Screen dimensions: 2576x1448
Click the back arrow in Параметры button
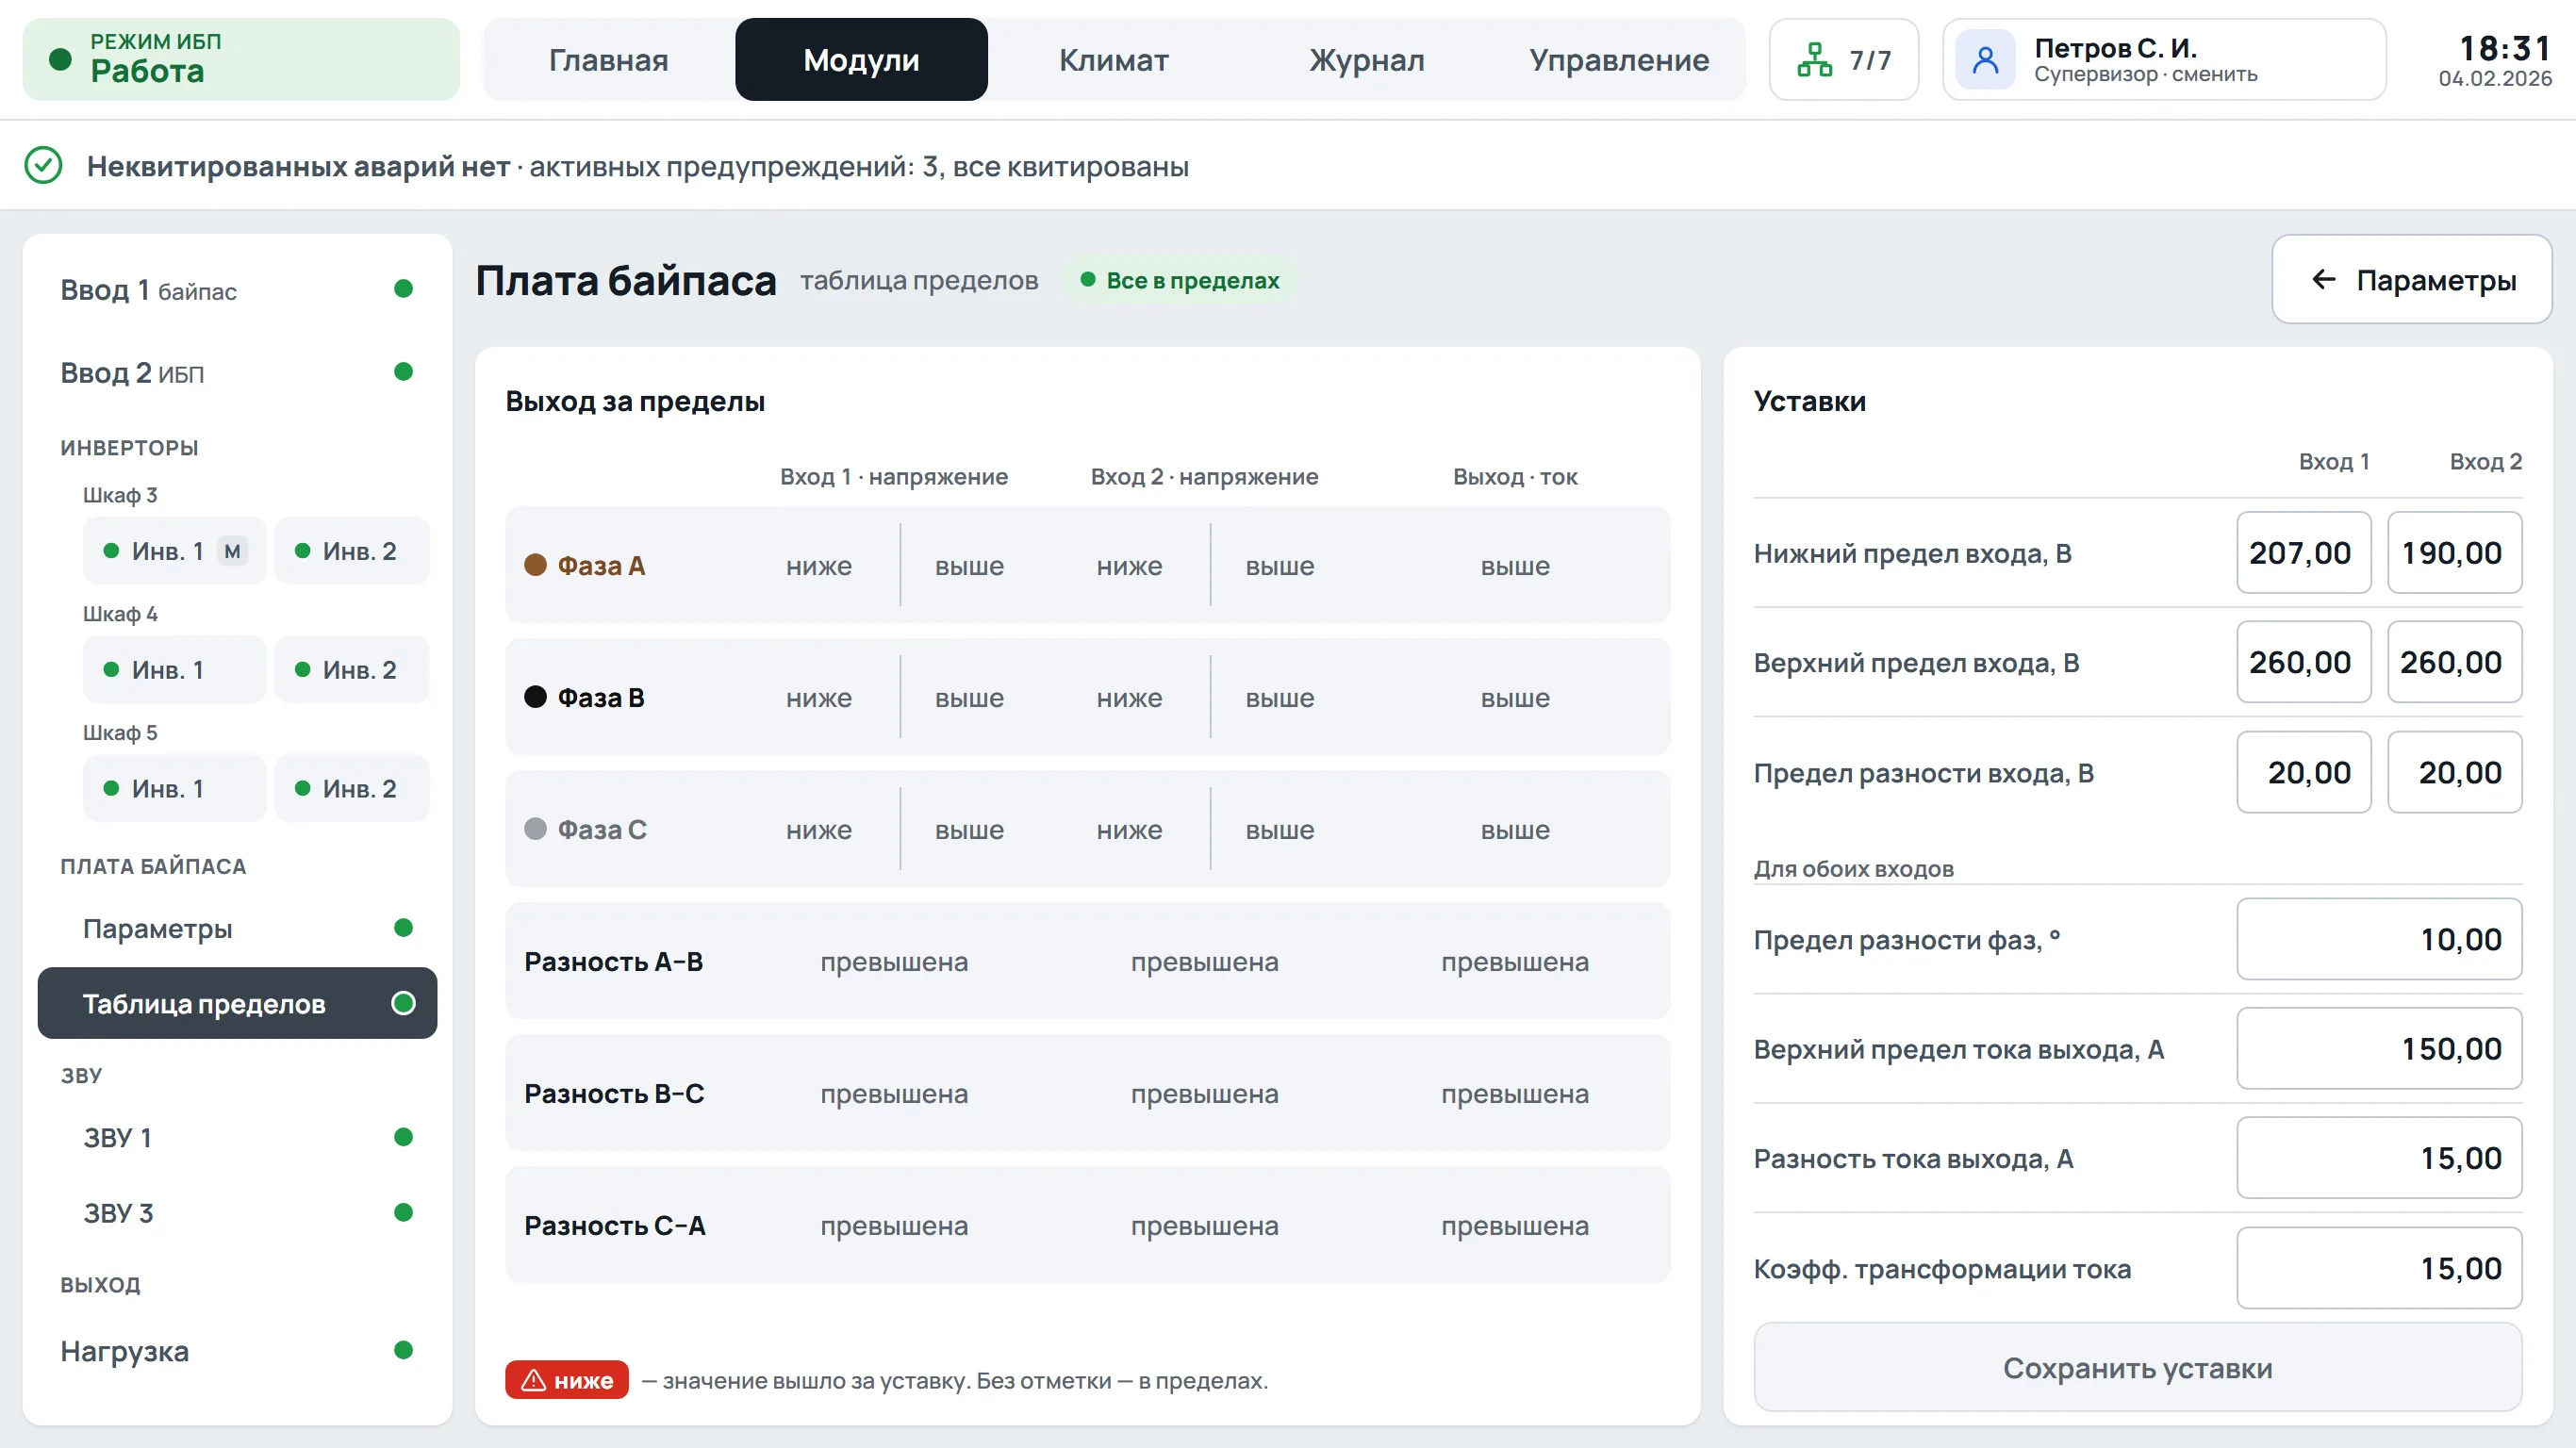(x=2323, y=280)
